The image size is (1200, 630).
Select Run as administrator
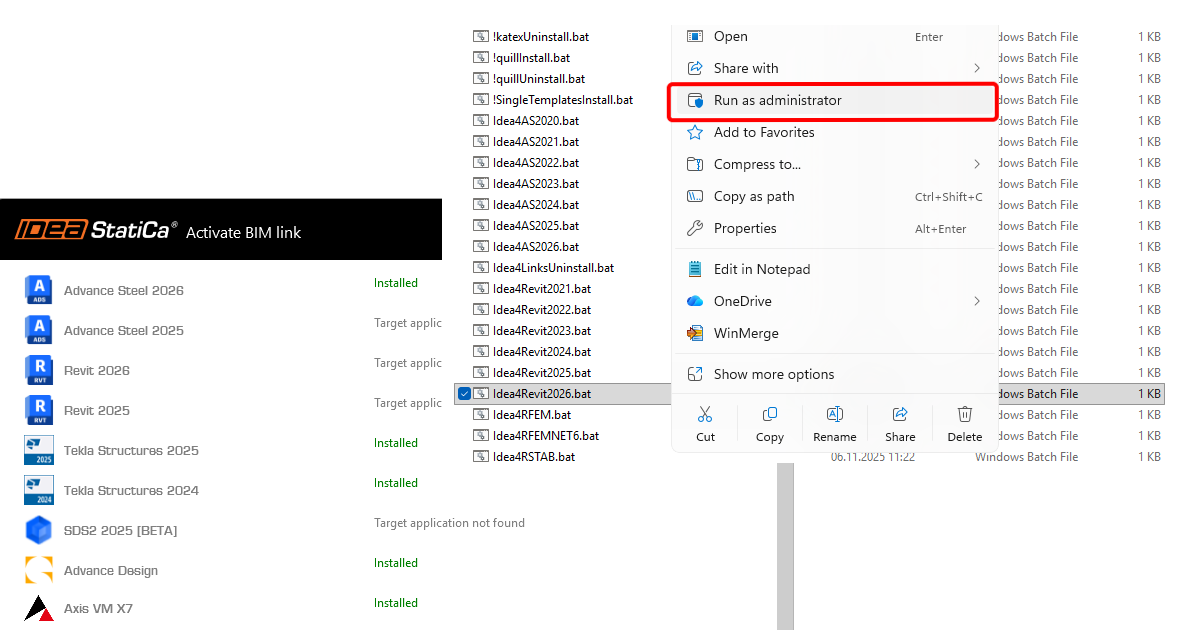[835, 100]
